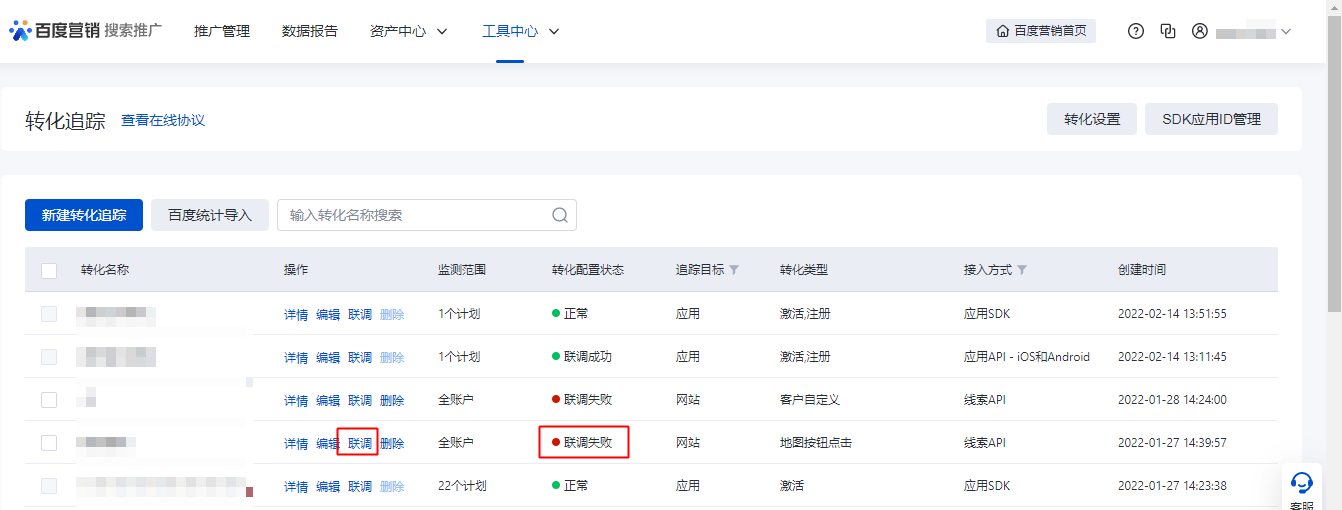Click the 百度营销首页 home button

[1041, 31]
